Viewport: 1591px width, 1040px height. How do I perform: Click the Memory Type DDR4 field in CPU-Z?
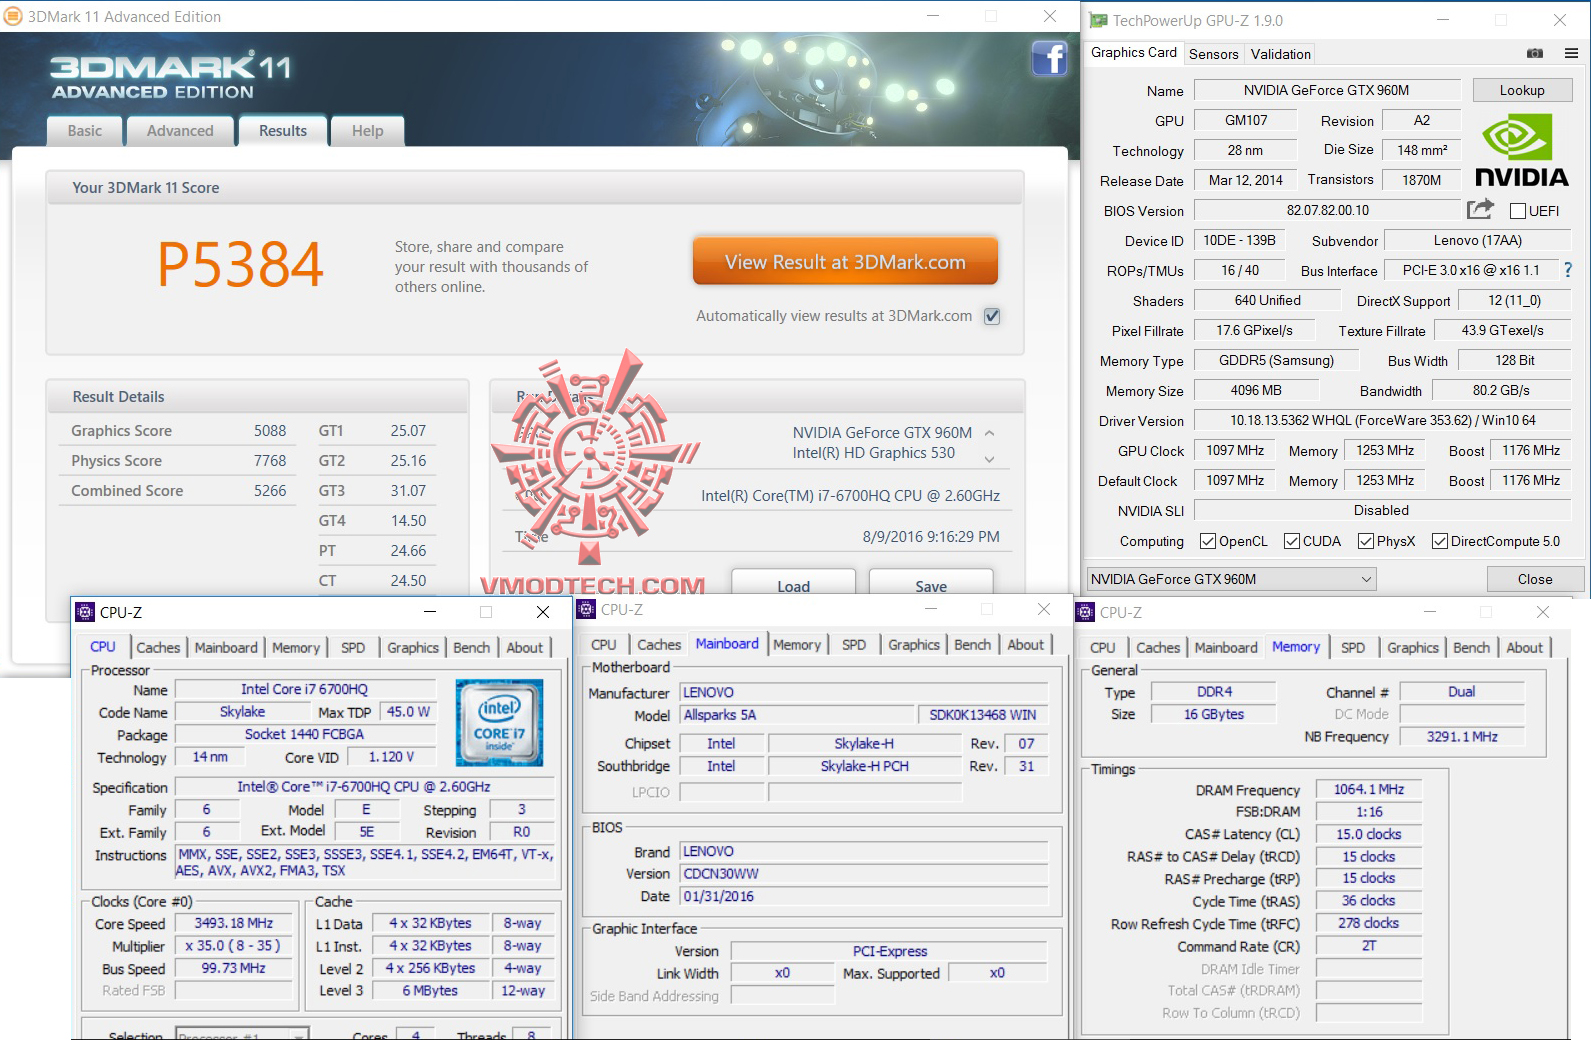1214,692
